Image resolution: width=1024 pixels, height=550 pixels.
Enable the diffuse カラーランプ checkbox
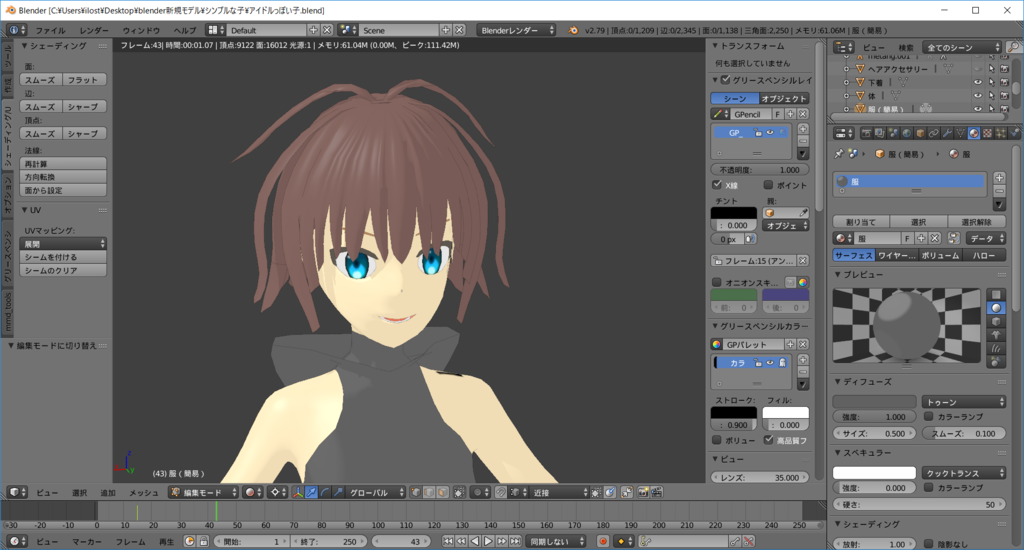929,416
